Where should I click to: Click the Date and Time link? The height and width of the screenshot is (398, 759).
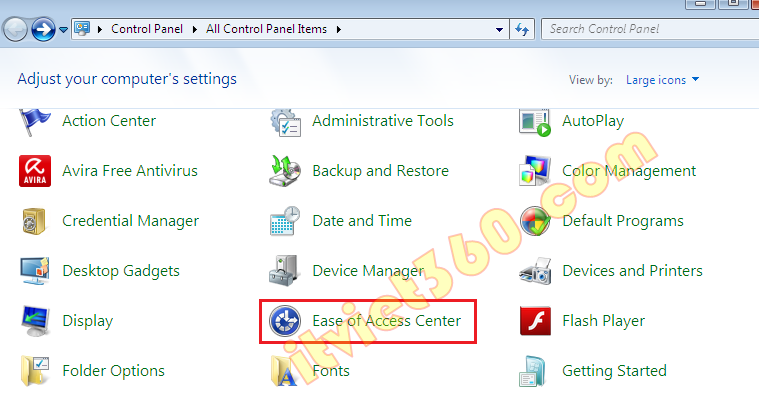click(x=362, y=221)
